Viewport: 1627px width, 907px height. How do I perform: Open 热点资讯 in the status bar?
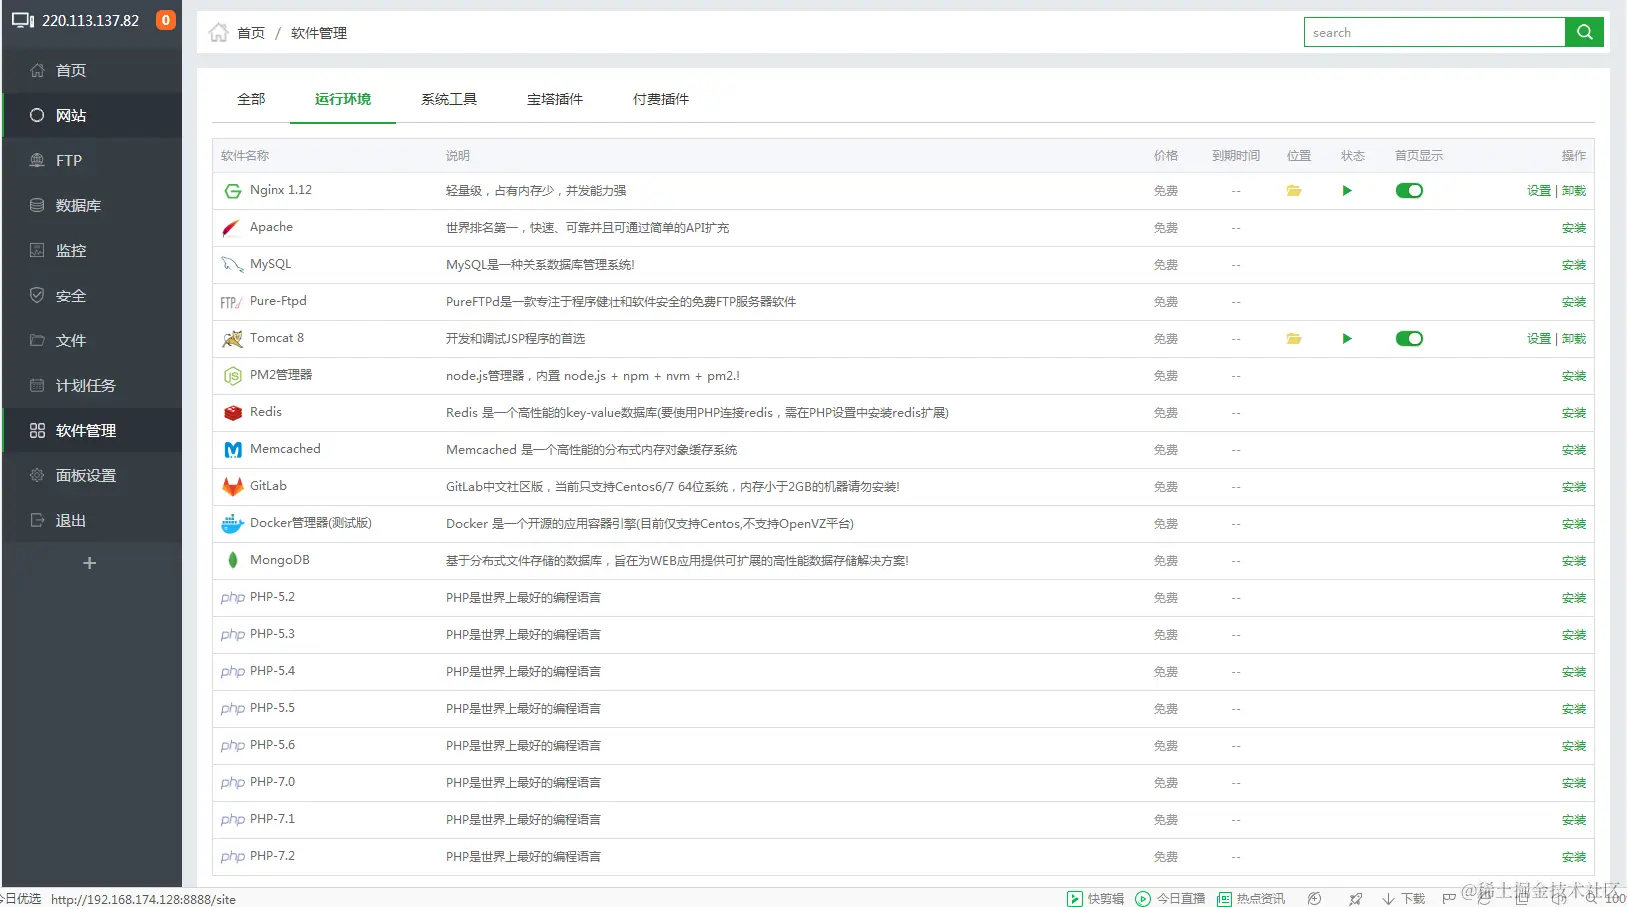(1251, 899)
